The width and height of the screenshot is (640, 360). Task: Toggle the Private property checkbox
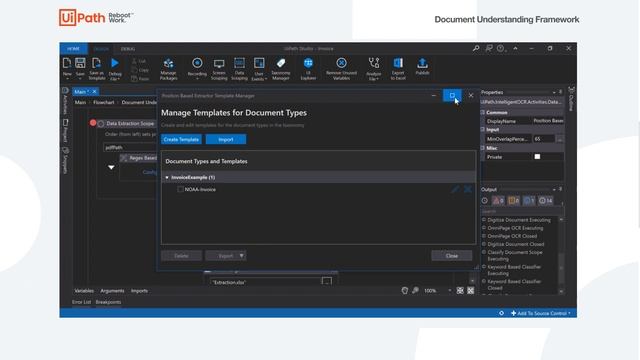point(537,157)
